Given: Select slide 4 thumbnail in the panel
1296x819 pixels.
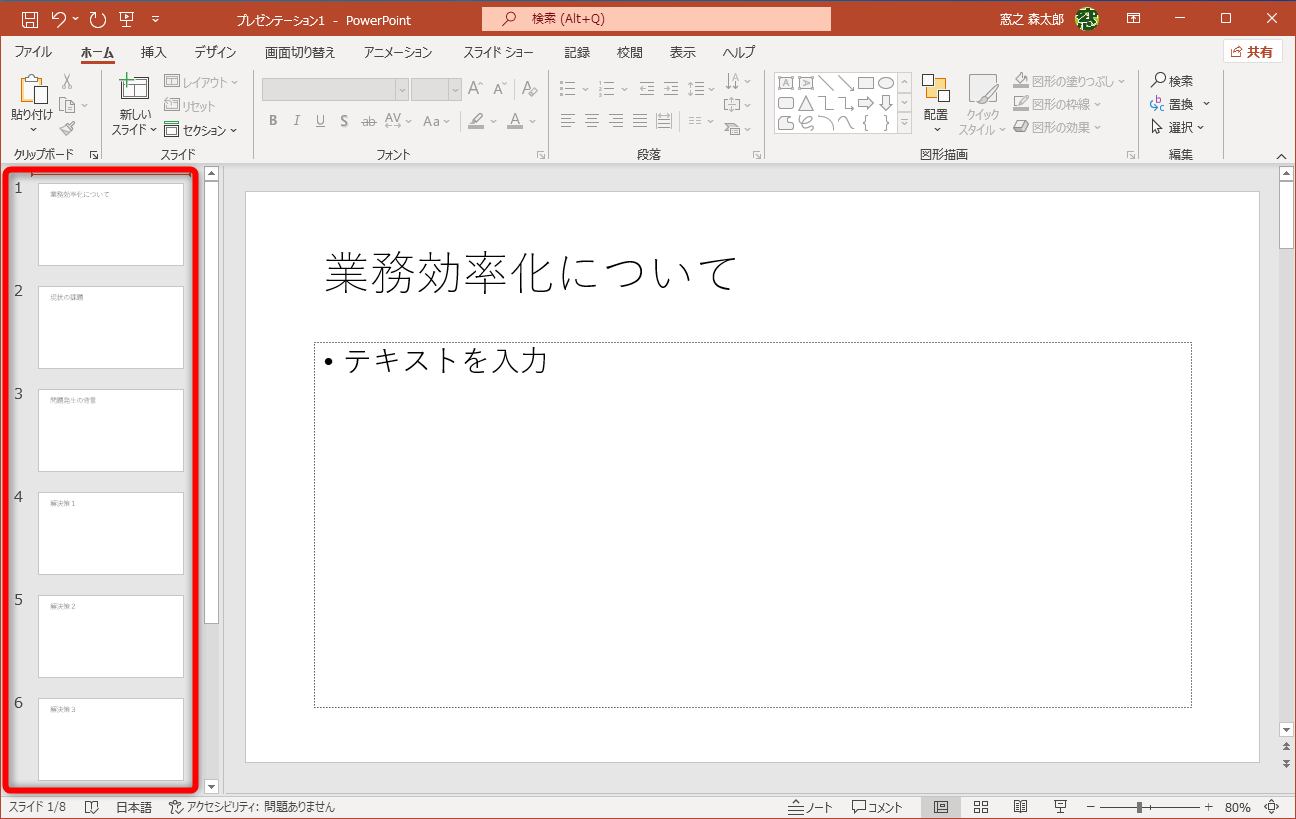Looking at the screenshot, I should (110, 533).
